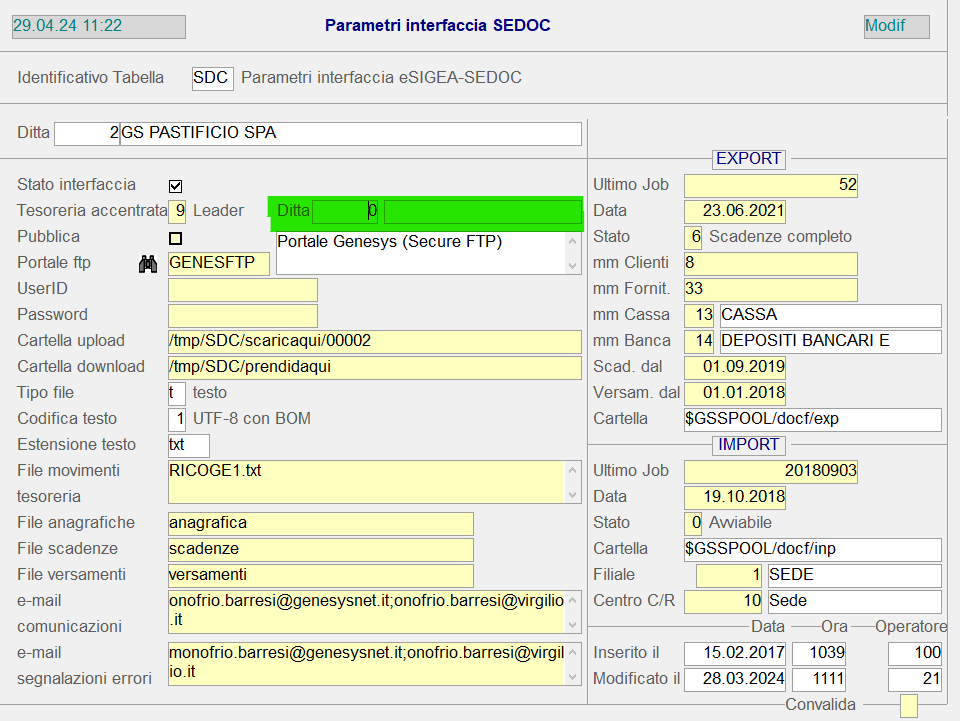Click the binoculars lookup icon beside Portale ftp
Image resolution: width=960 pixels, height=721 pixels.
[x=149, y=263]
